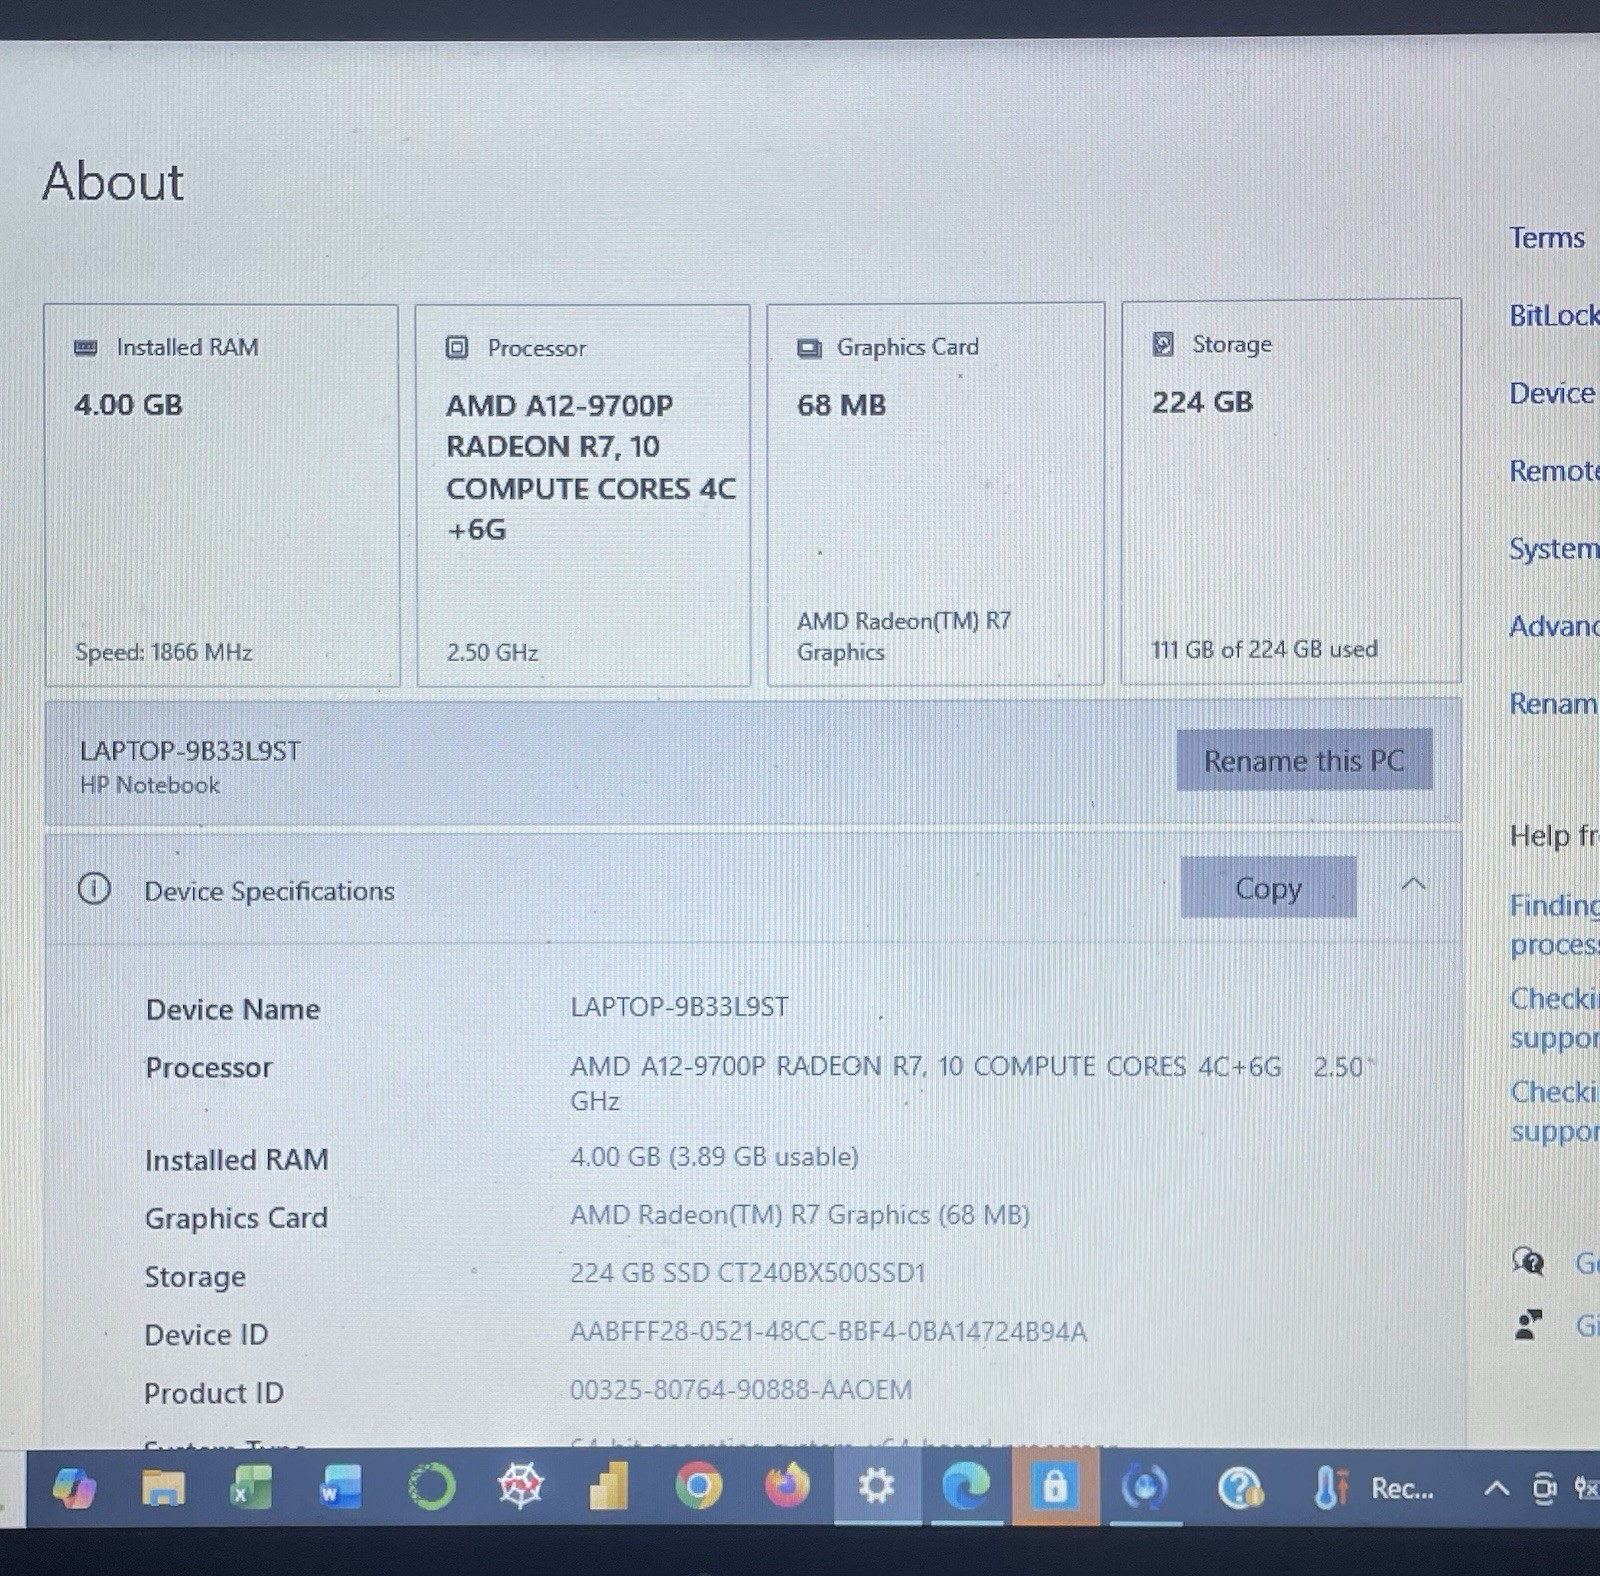
Task: Open the System protection link
Action: [1554, 549]
